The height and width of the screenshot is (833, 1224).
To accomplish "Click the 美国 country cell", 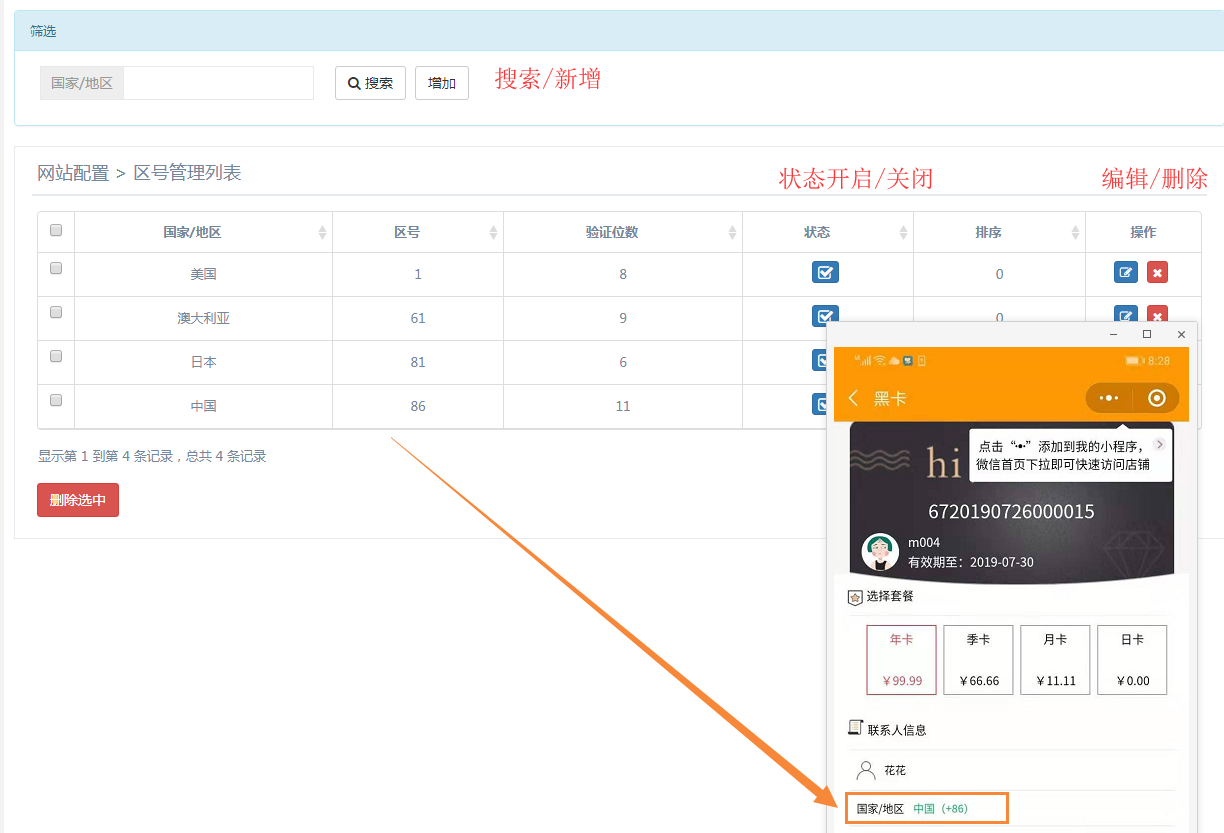I will [204, 274].
